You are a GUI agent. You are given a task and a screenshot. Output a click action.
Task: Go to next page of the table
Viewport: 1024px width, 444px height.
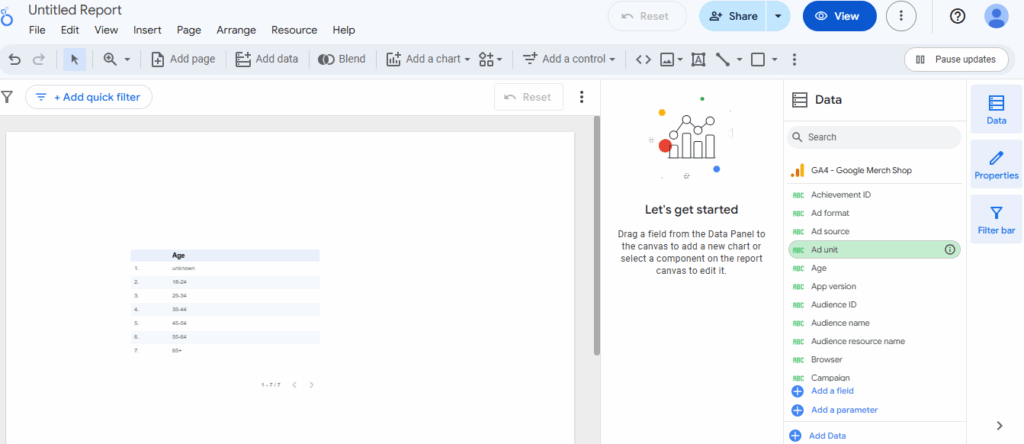tap(312, 385)
